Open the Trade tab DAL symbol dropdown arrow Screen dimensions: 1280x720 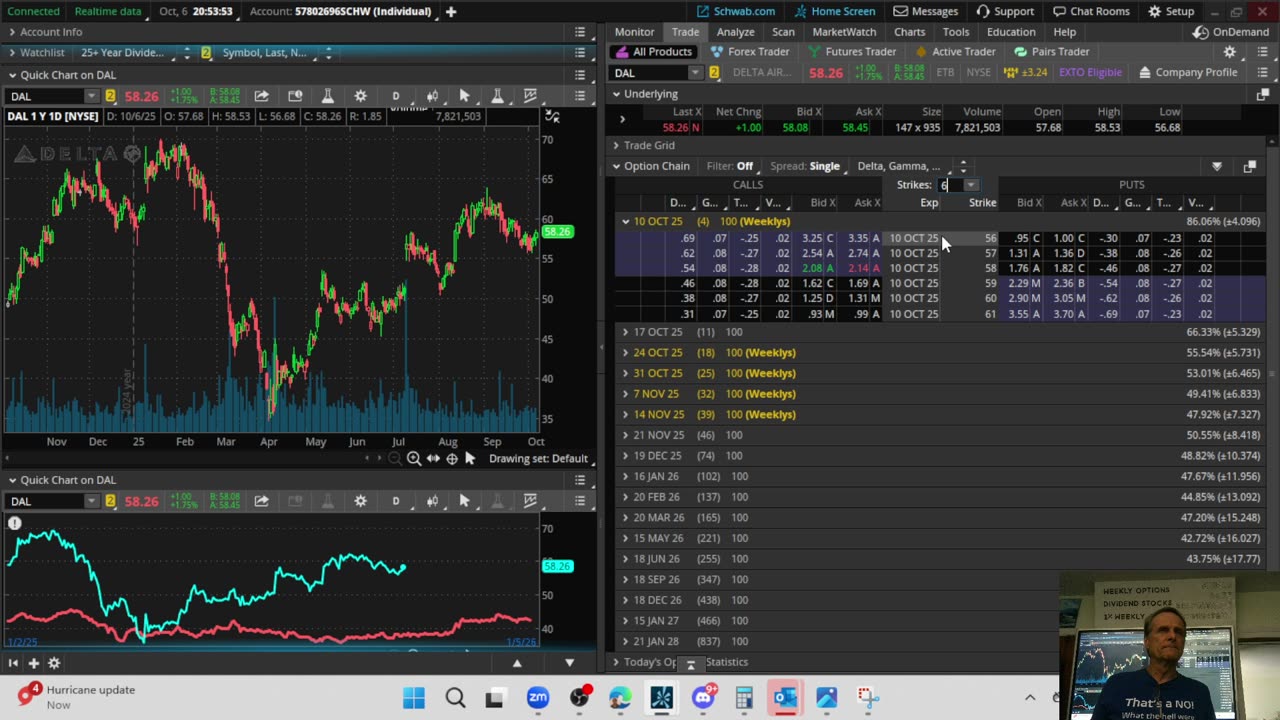[695, 73]
